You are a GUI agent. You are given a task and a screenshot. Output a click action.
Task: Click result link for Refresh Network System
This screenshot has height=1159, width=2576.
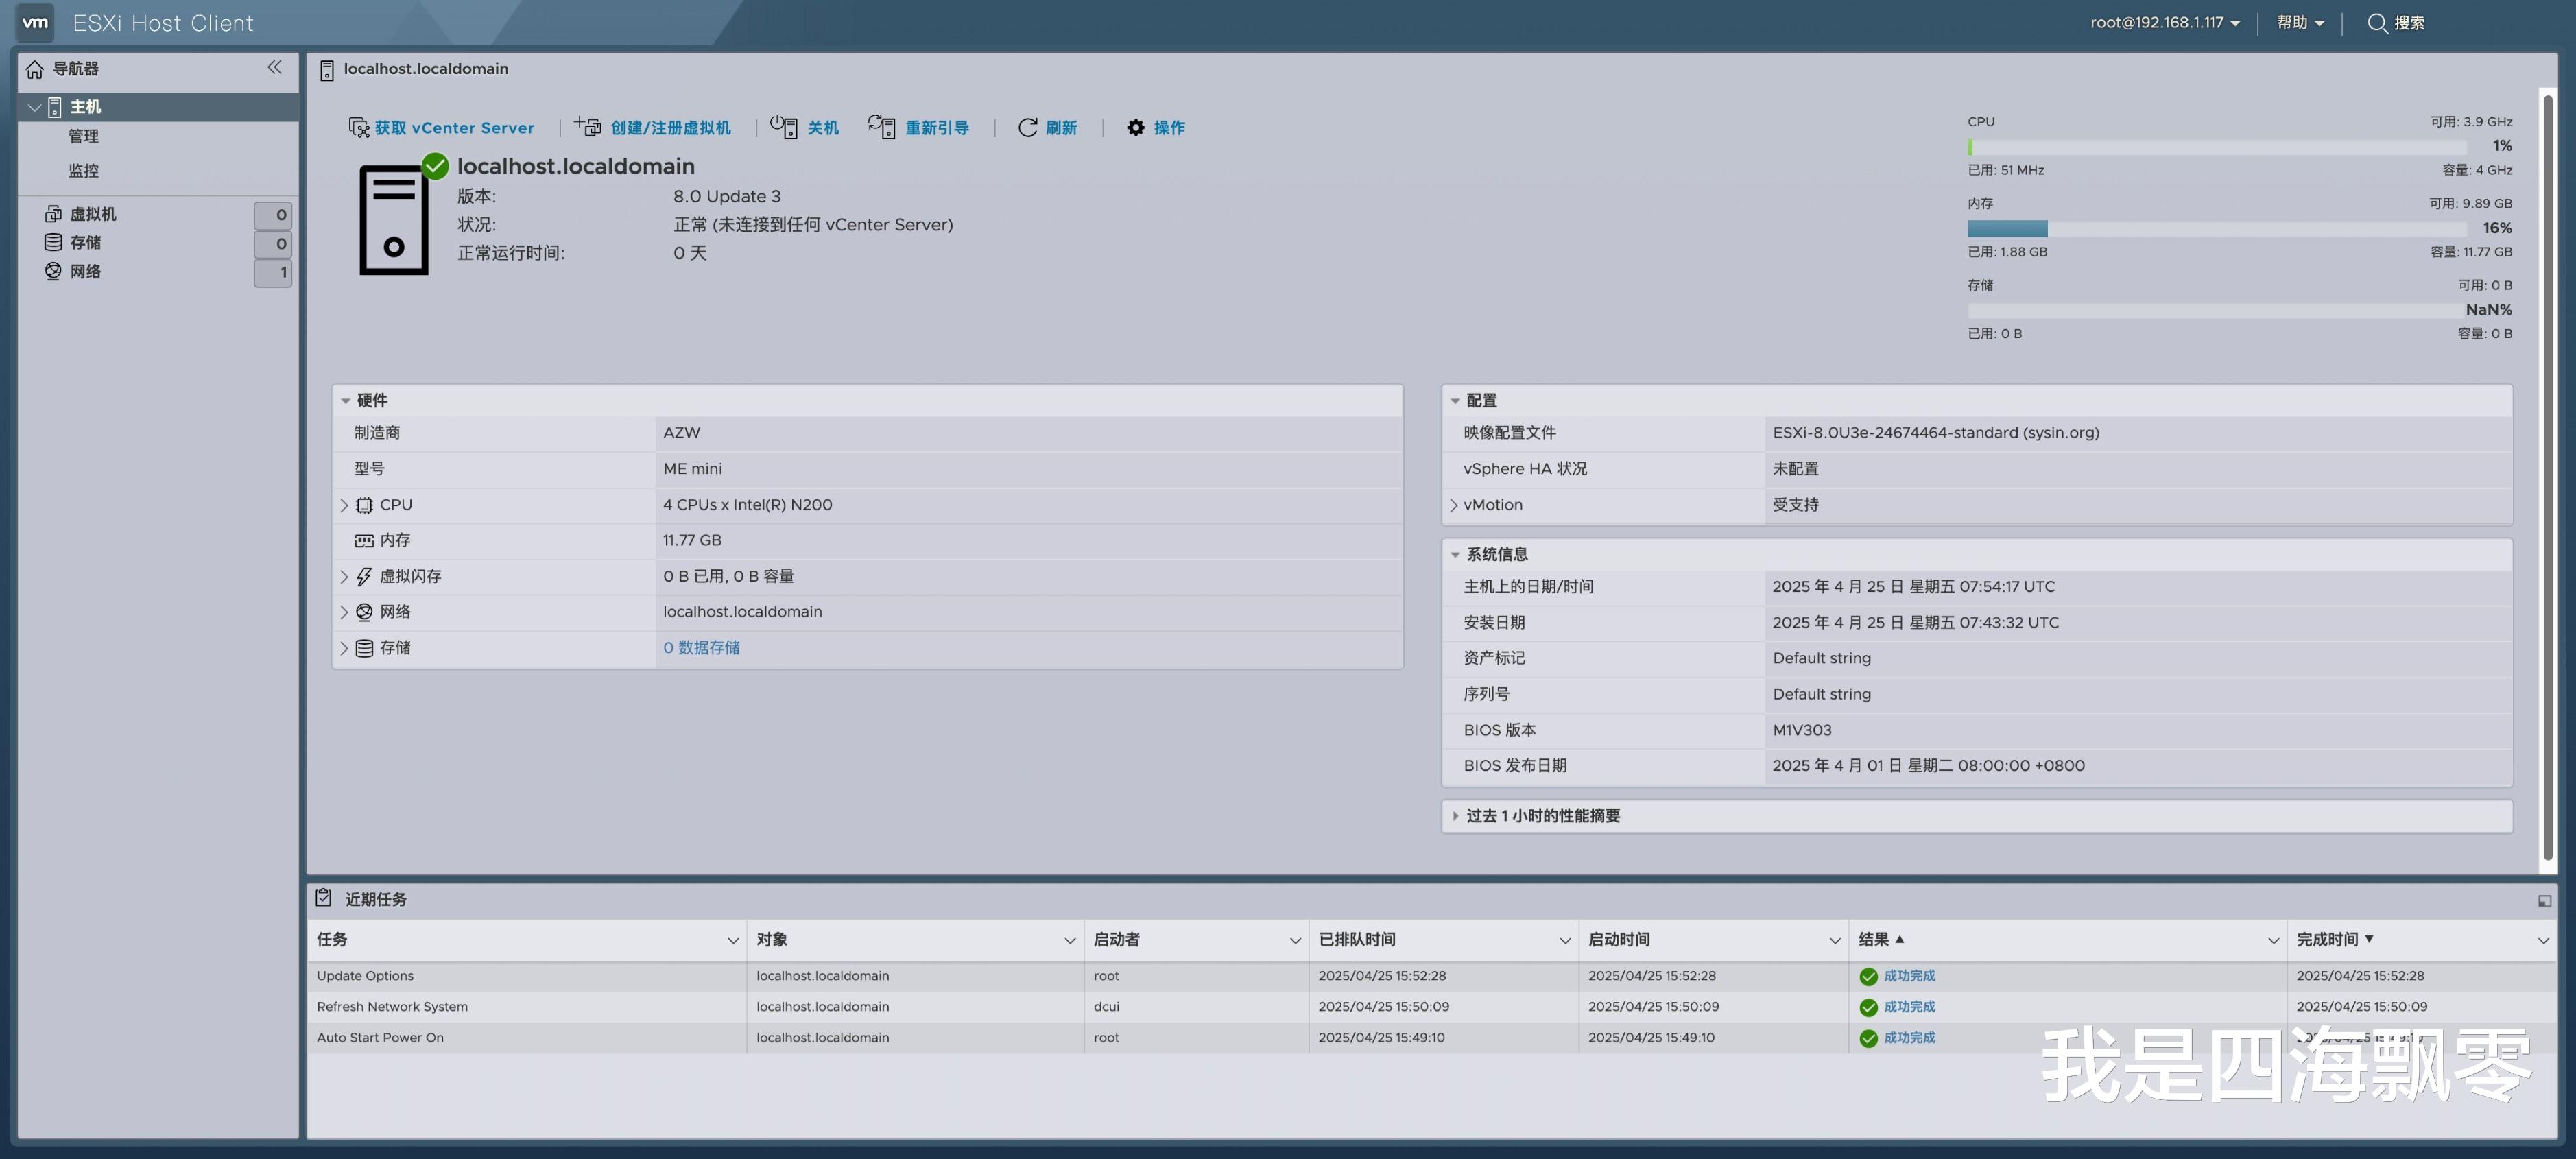1909,1007
